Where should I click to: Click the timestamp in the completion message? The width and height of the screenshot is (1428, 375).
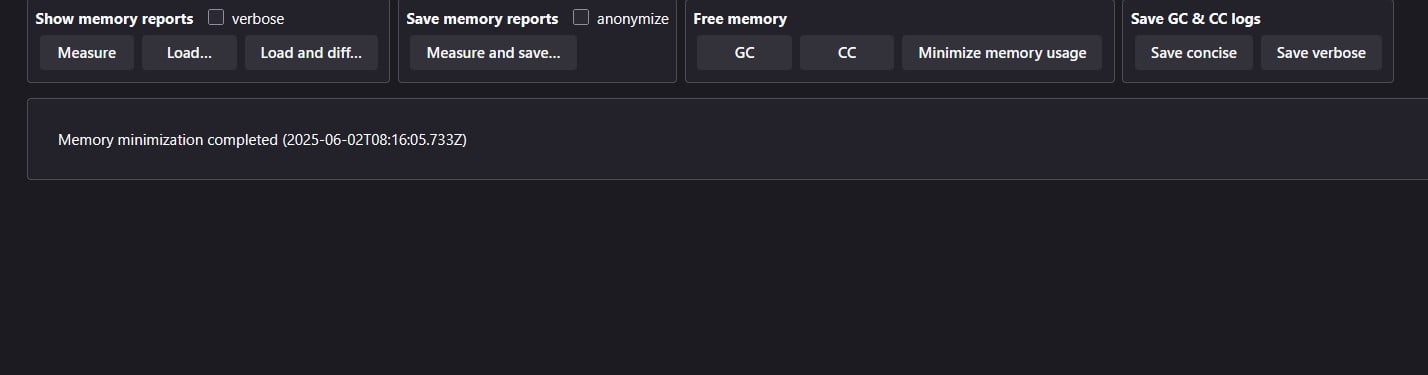point(375,140)
